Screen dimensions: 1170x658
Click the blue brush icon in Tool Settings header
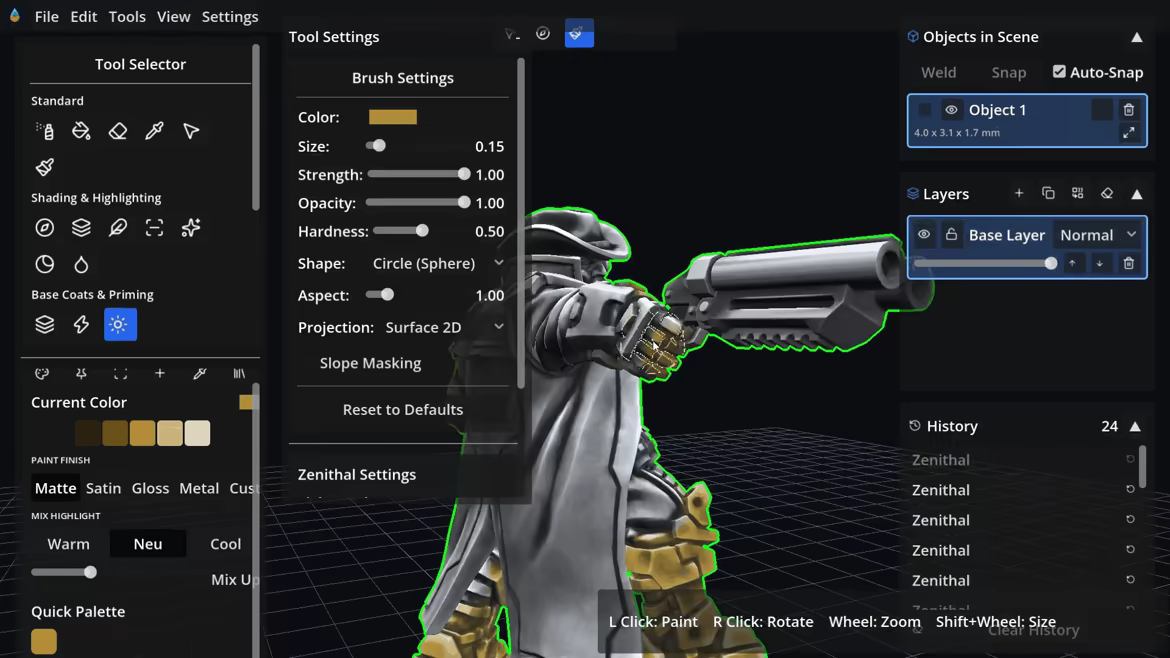pyautogui.click(x=579, y=34)
